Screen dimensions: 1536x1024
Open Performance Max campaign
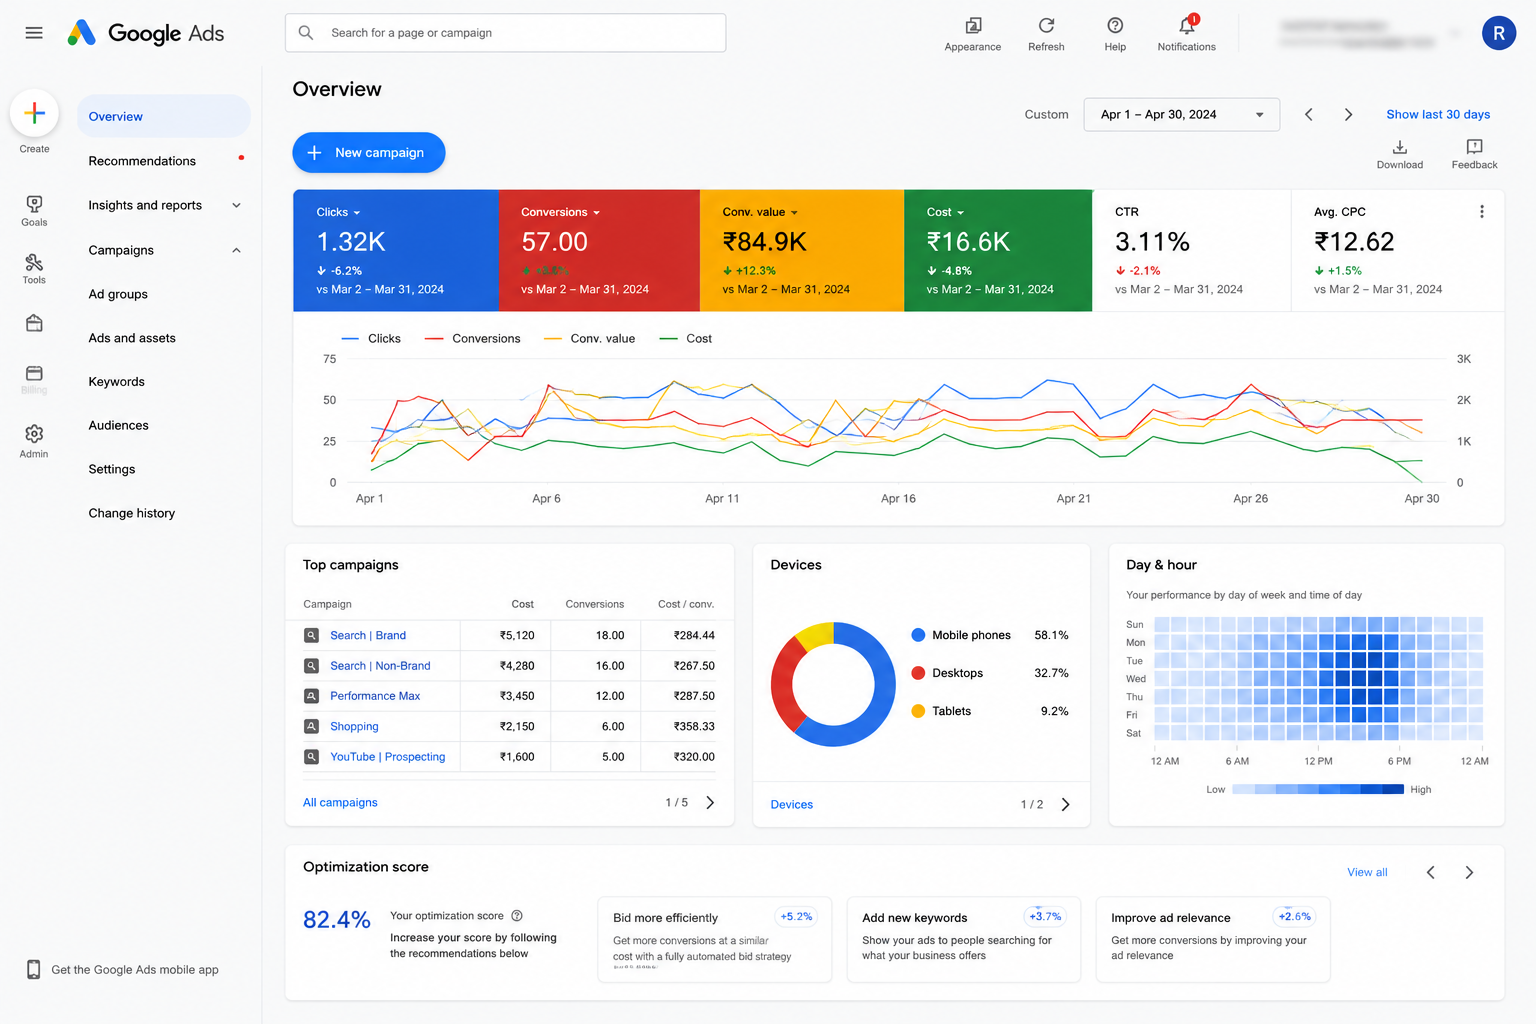(x=375, y=696)
